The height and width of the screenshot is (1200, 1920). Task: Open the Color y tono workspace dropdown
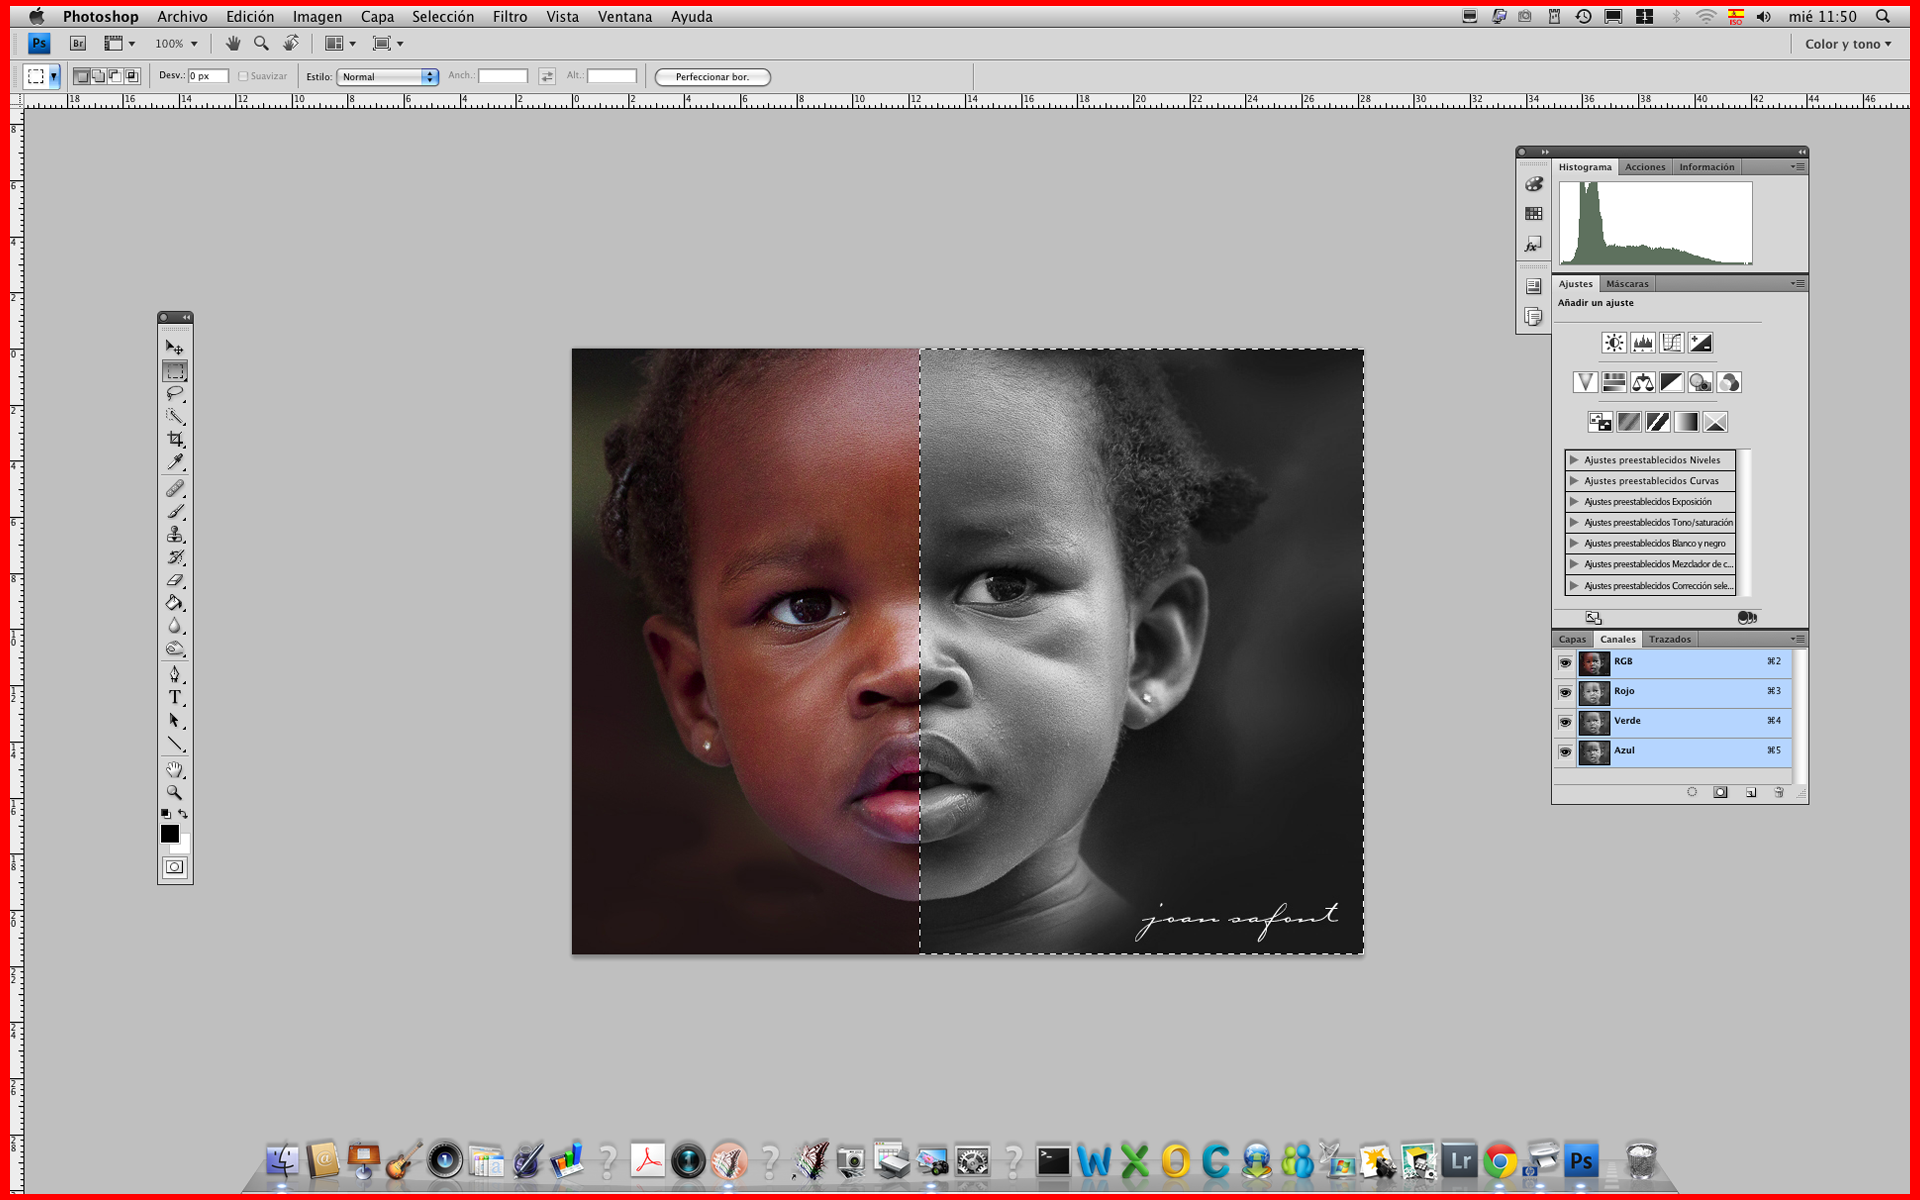pyautogui.click(x=1848, y=44)
